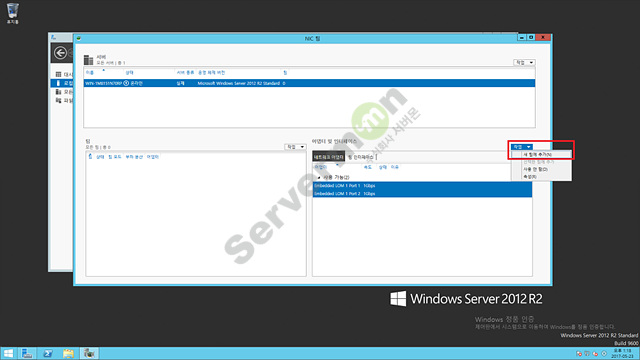Viewport: 640px width, 360px height.
Task: Select the Embedded LOM 1 Port 2 adapter row
Action: 422,193
